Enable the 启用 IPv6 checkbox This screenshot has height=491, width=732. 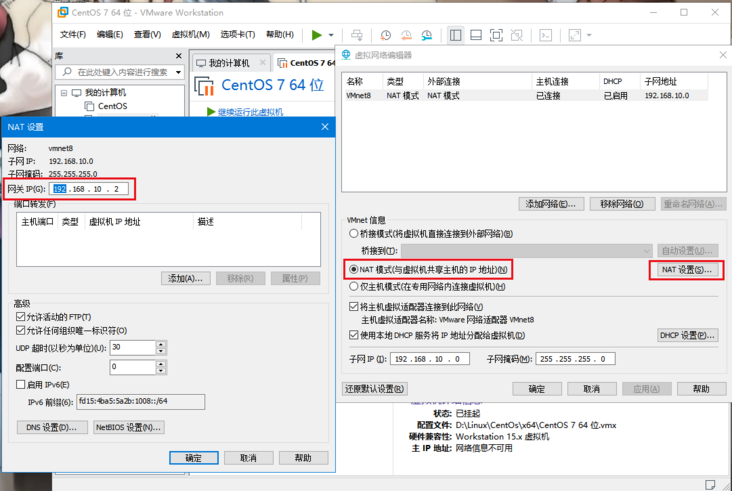pyautogui.click(x=20, y=385)
